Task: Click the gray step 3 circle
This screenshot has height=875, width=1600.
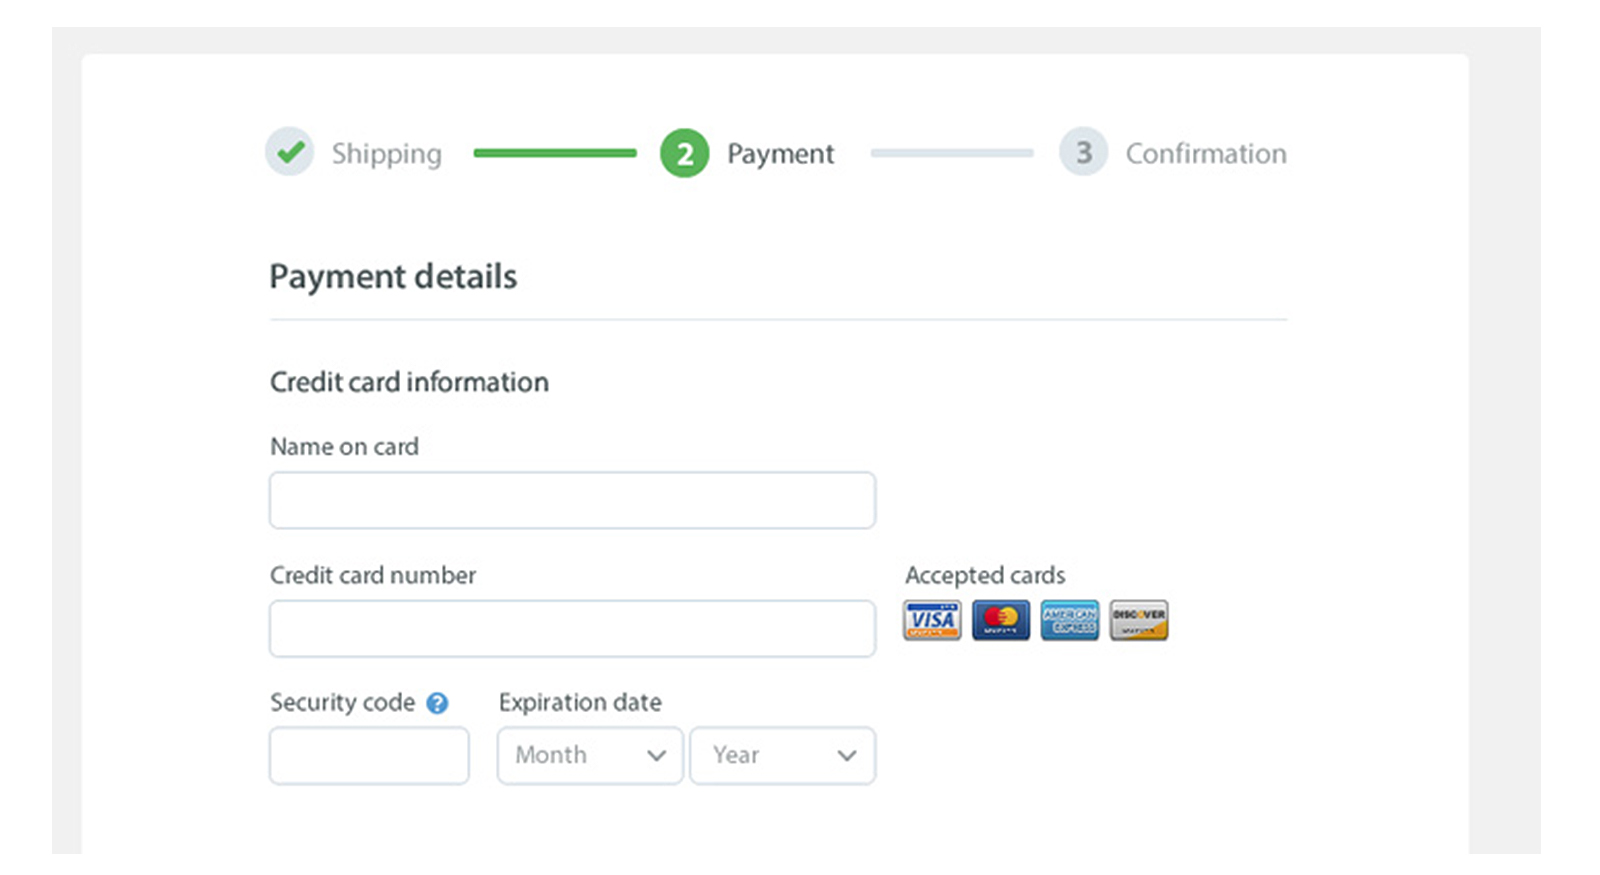Action: pyautogui.click(x=1083, y=152)
